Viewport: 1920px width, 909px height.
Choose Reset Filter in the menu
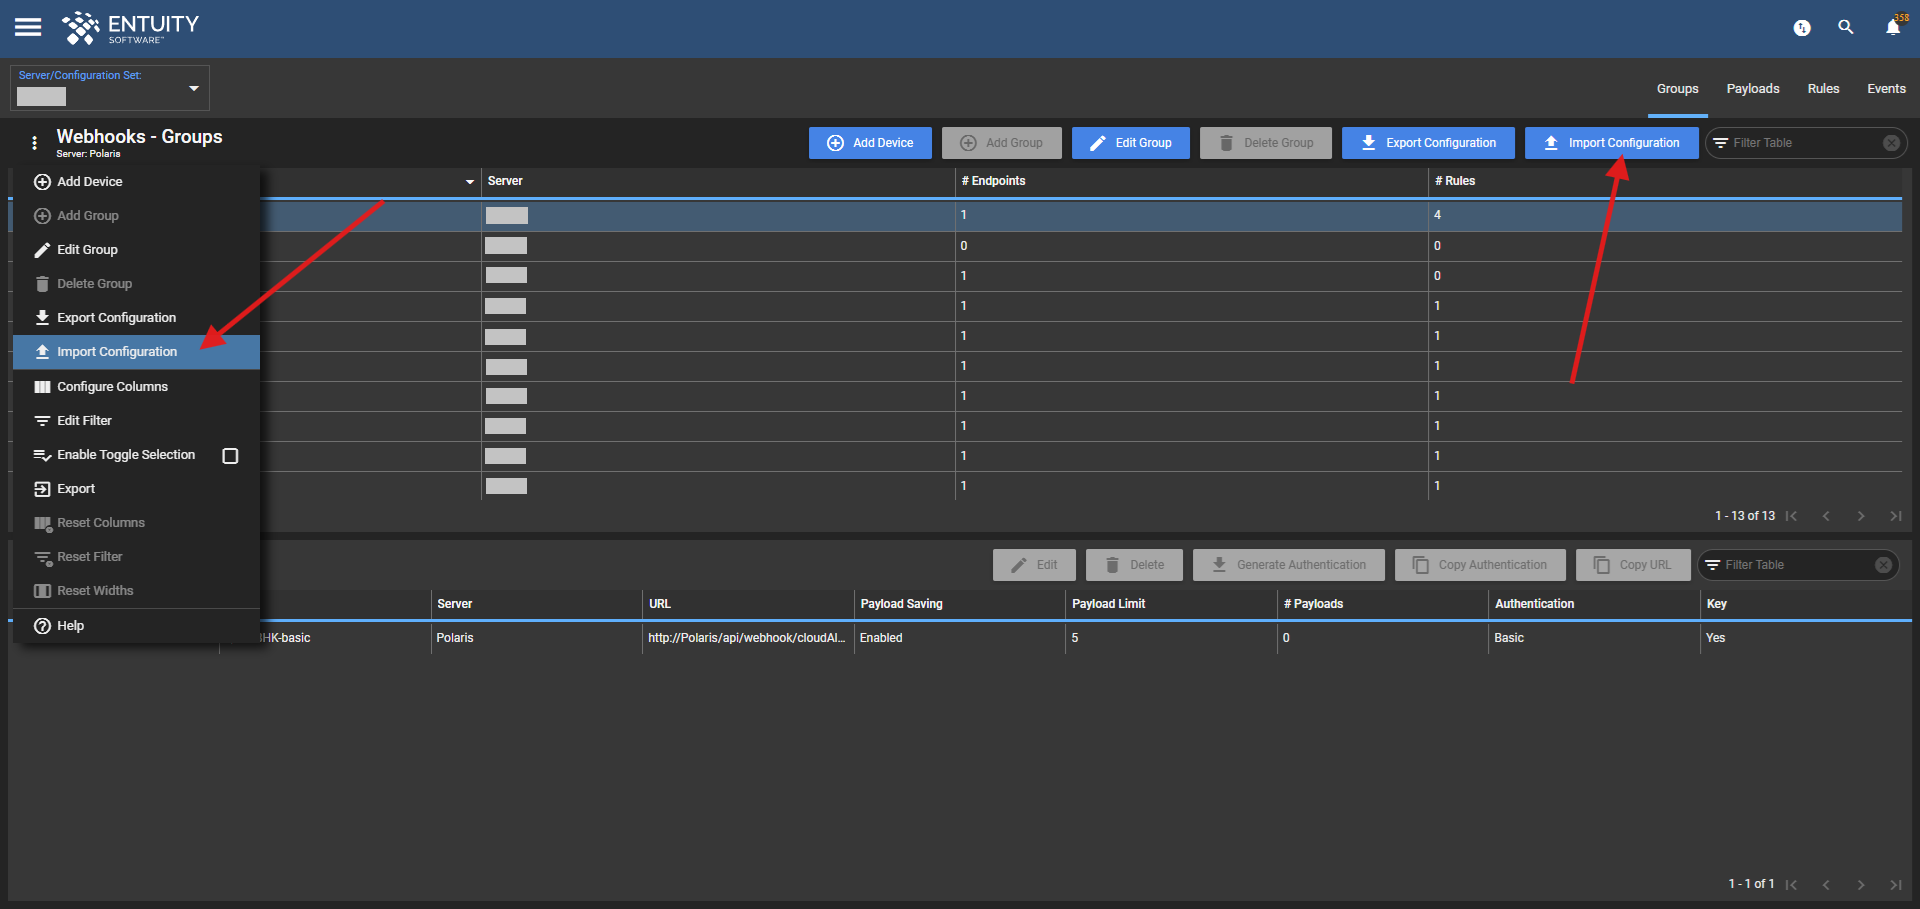click(x=136, y=557)
